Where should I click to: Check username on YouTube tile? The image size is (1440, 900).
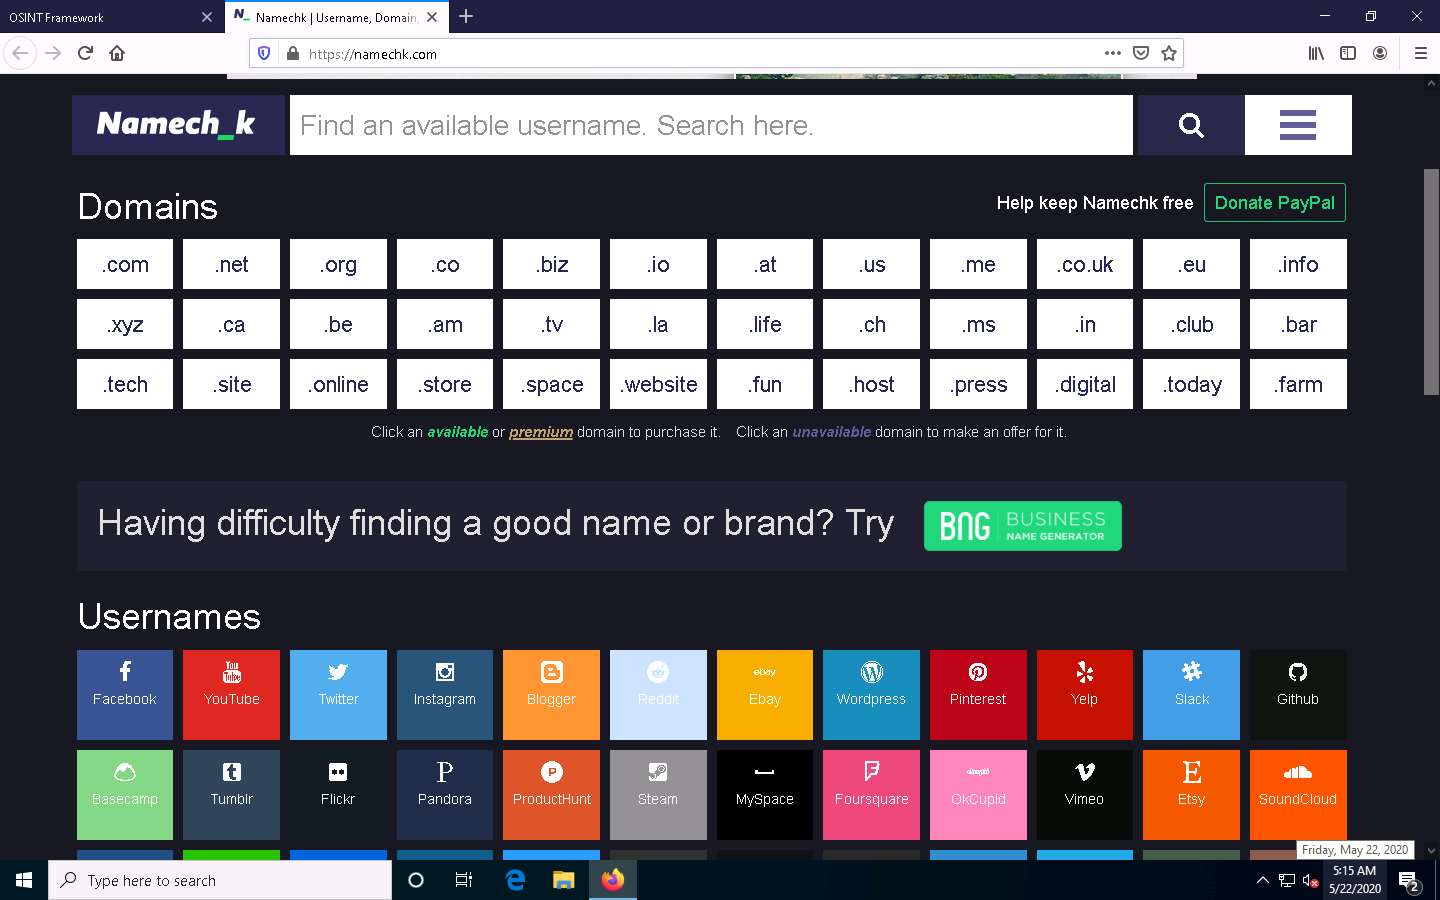231,695
